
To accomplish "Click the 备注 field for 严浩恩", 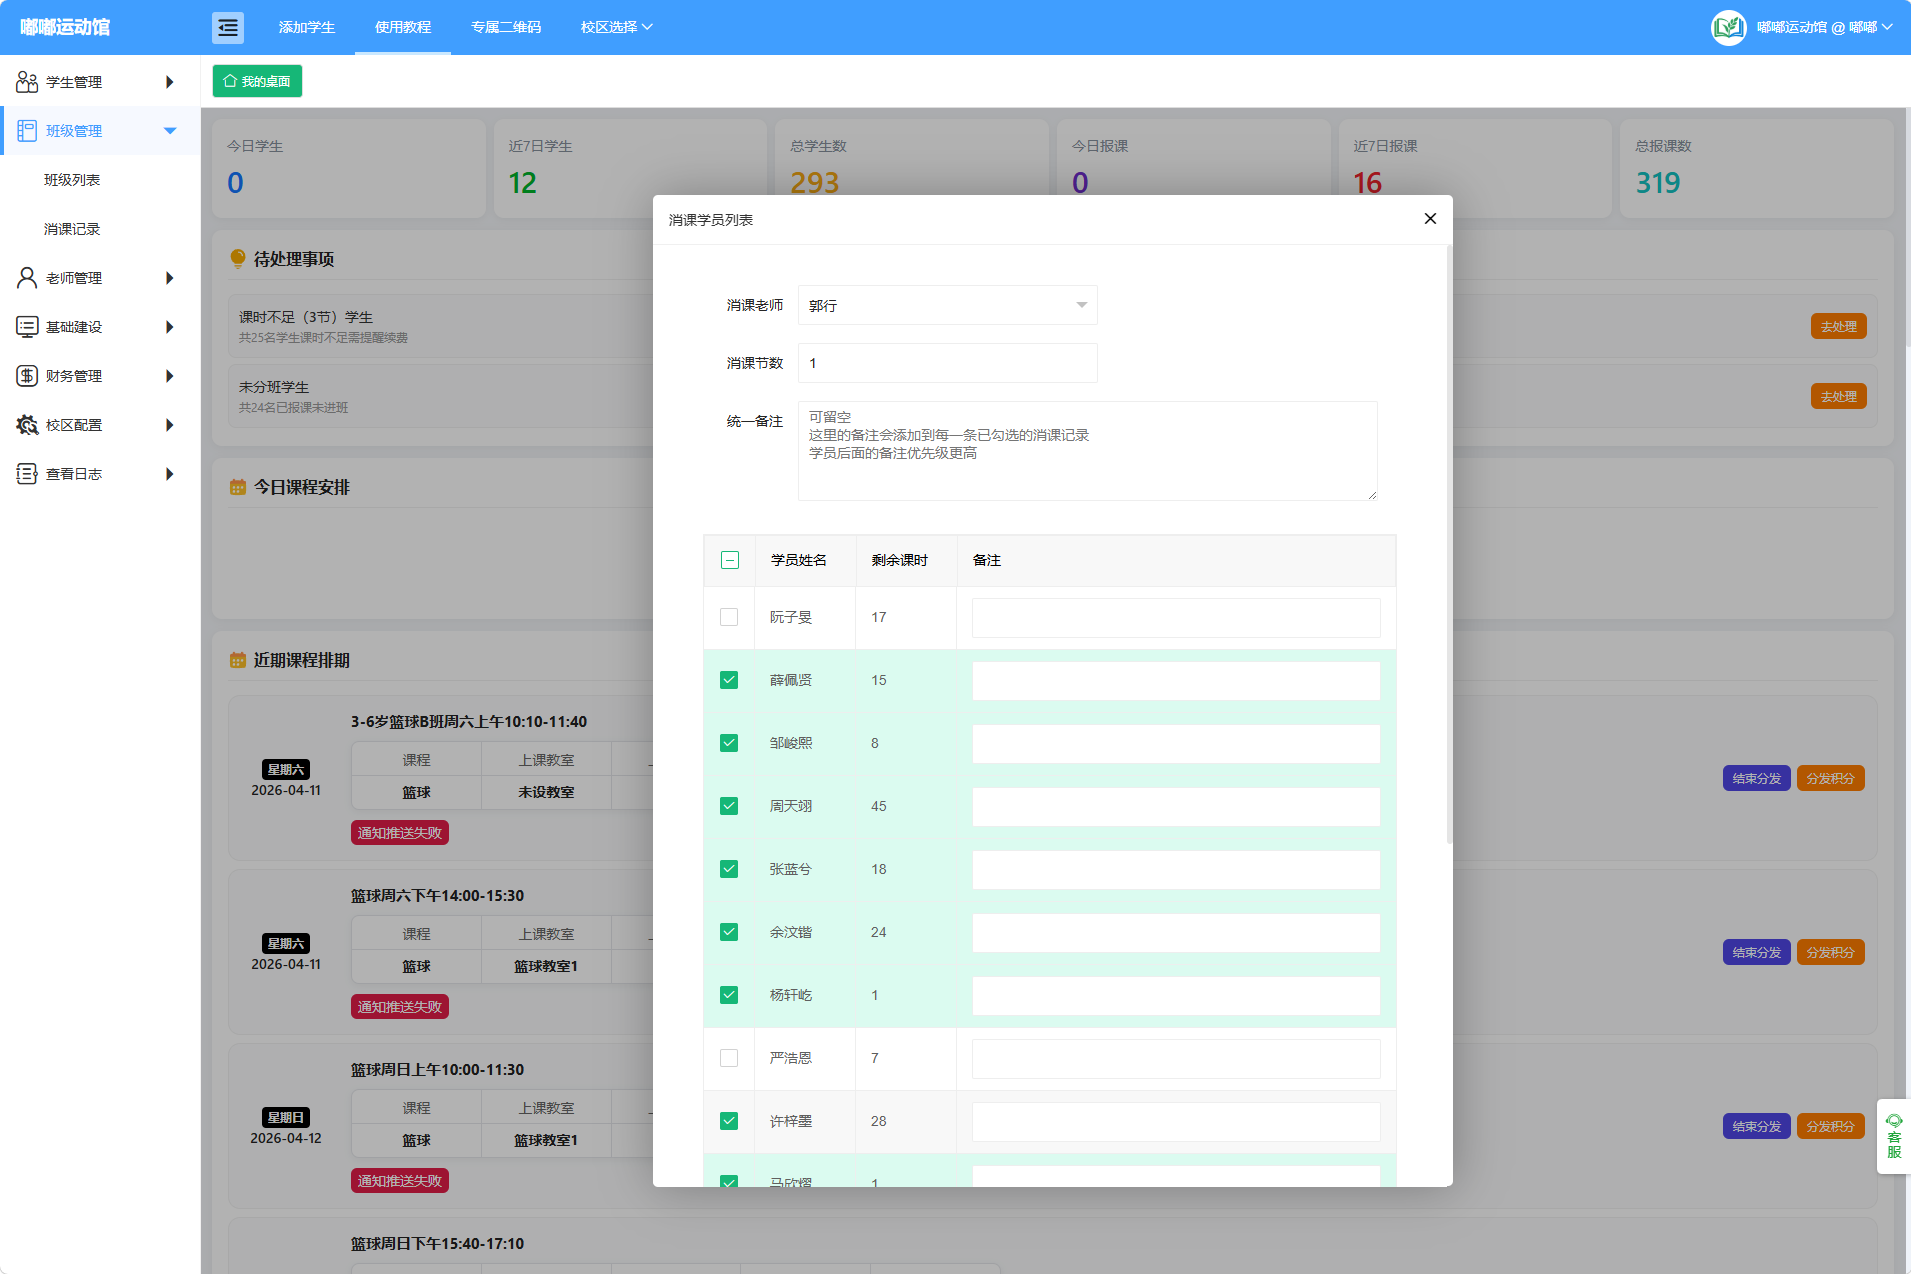I will point(1176,1059).
